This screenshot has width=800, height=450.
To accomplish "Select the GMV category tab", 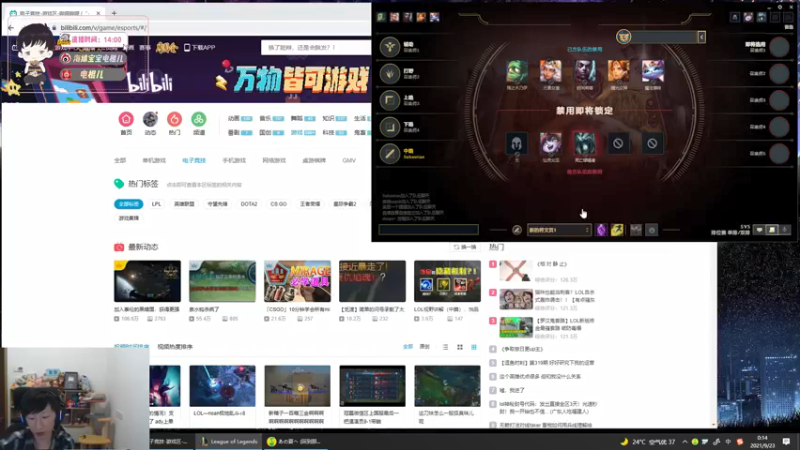I will (349, 160).
